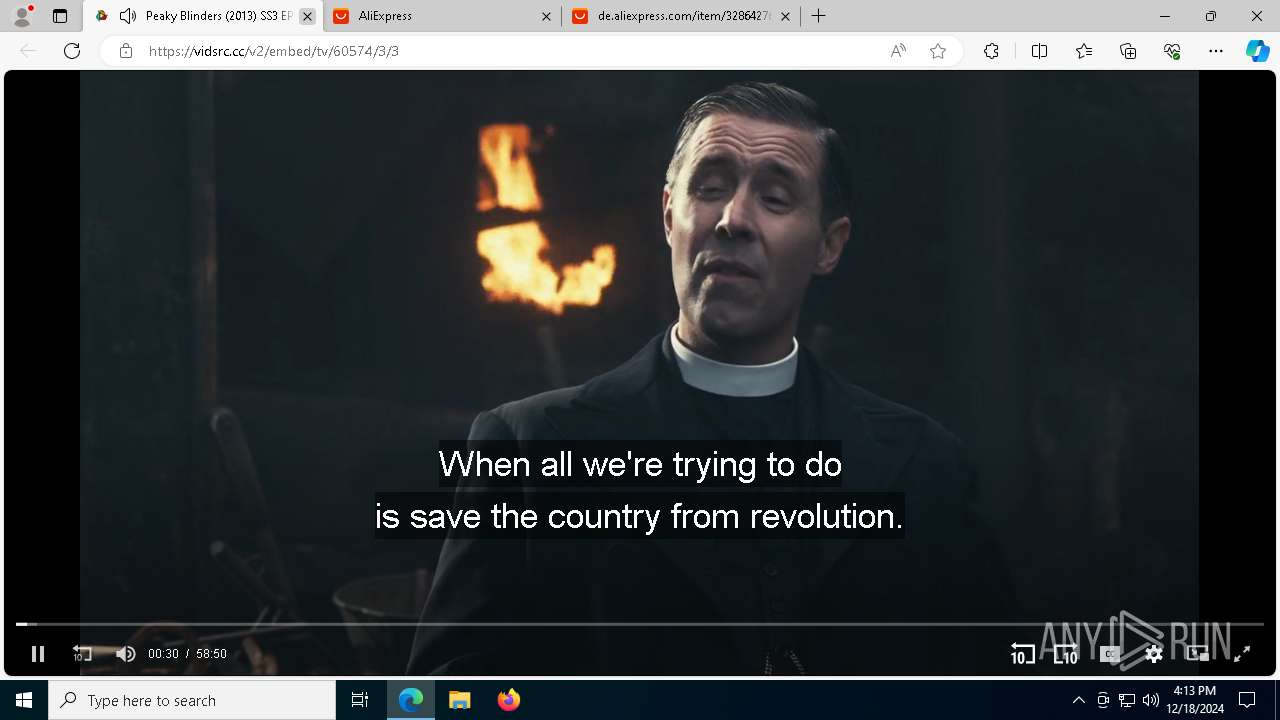Image resolution: width=1280 pixels, height=720 pixels.
Task: Mute tab audio via speaker icon on tab
Action: (x=127, y=16)
